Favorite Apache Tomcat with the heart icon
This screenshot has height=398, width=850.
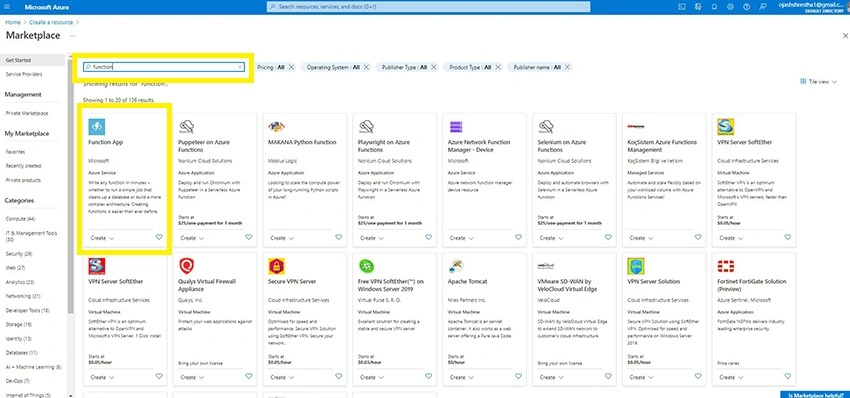pyautogui.click(x=518, y=376)
